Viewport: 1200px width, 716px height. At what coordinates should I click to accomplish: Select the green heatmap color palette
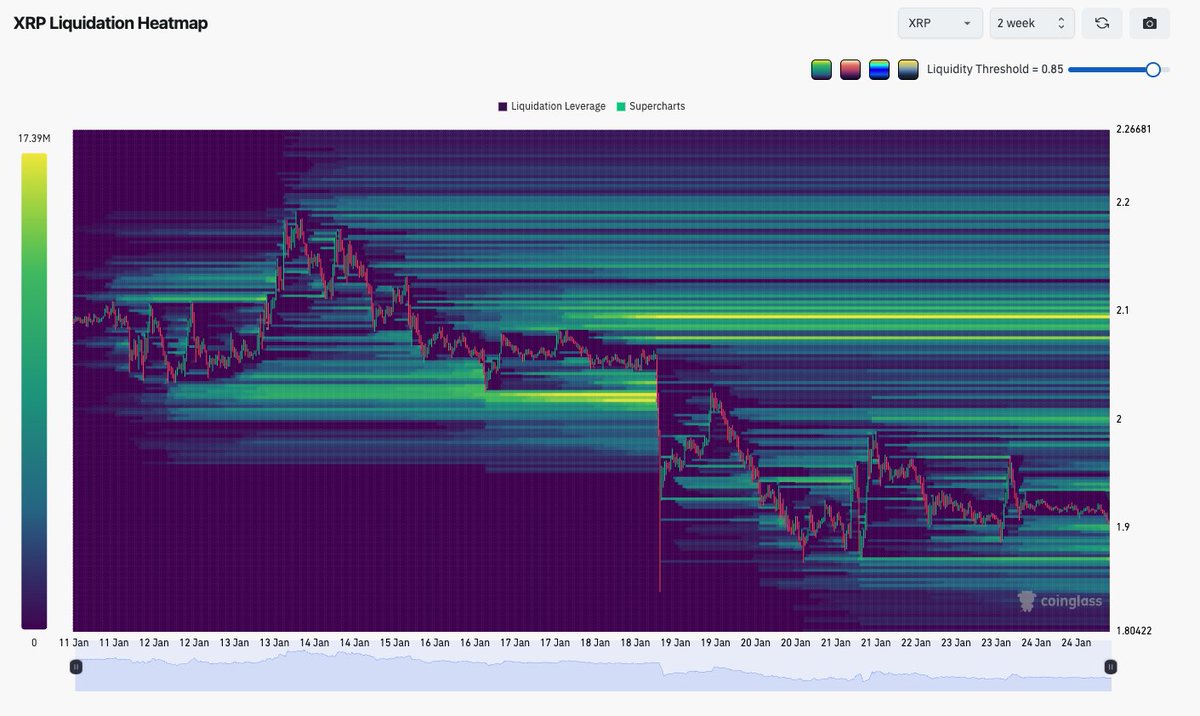(x=820, y=69)
